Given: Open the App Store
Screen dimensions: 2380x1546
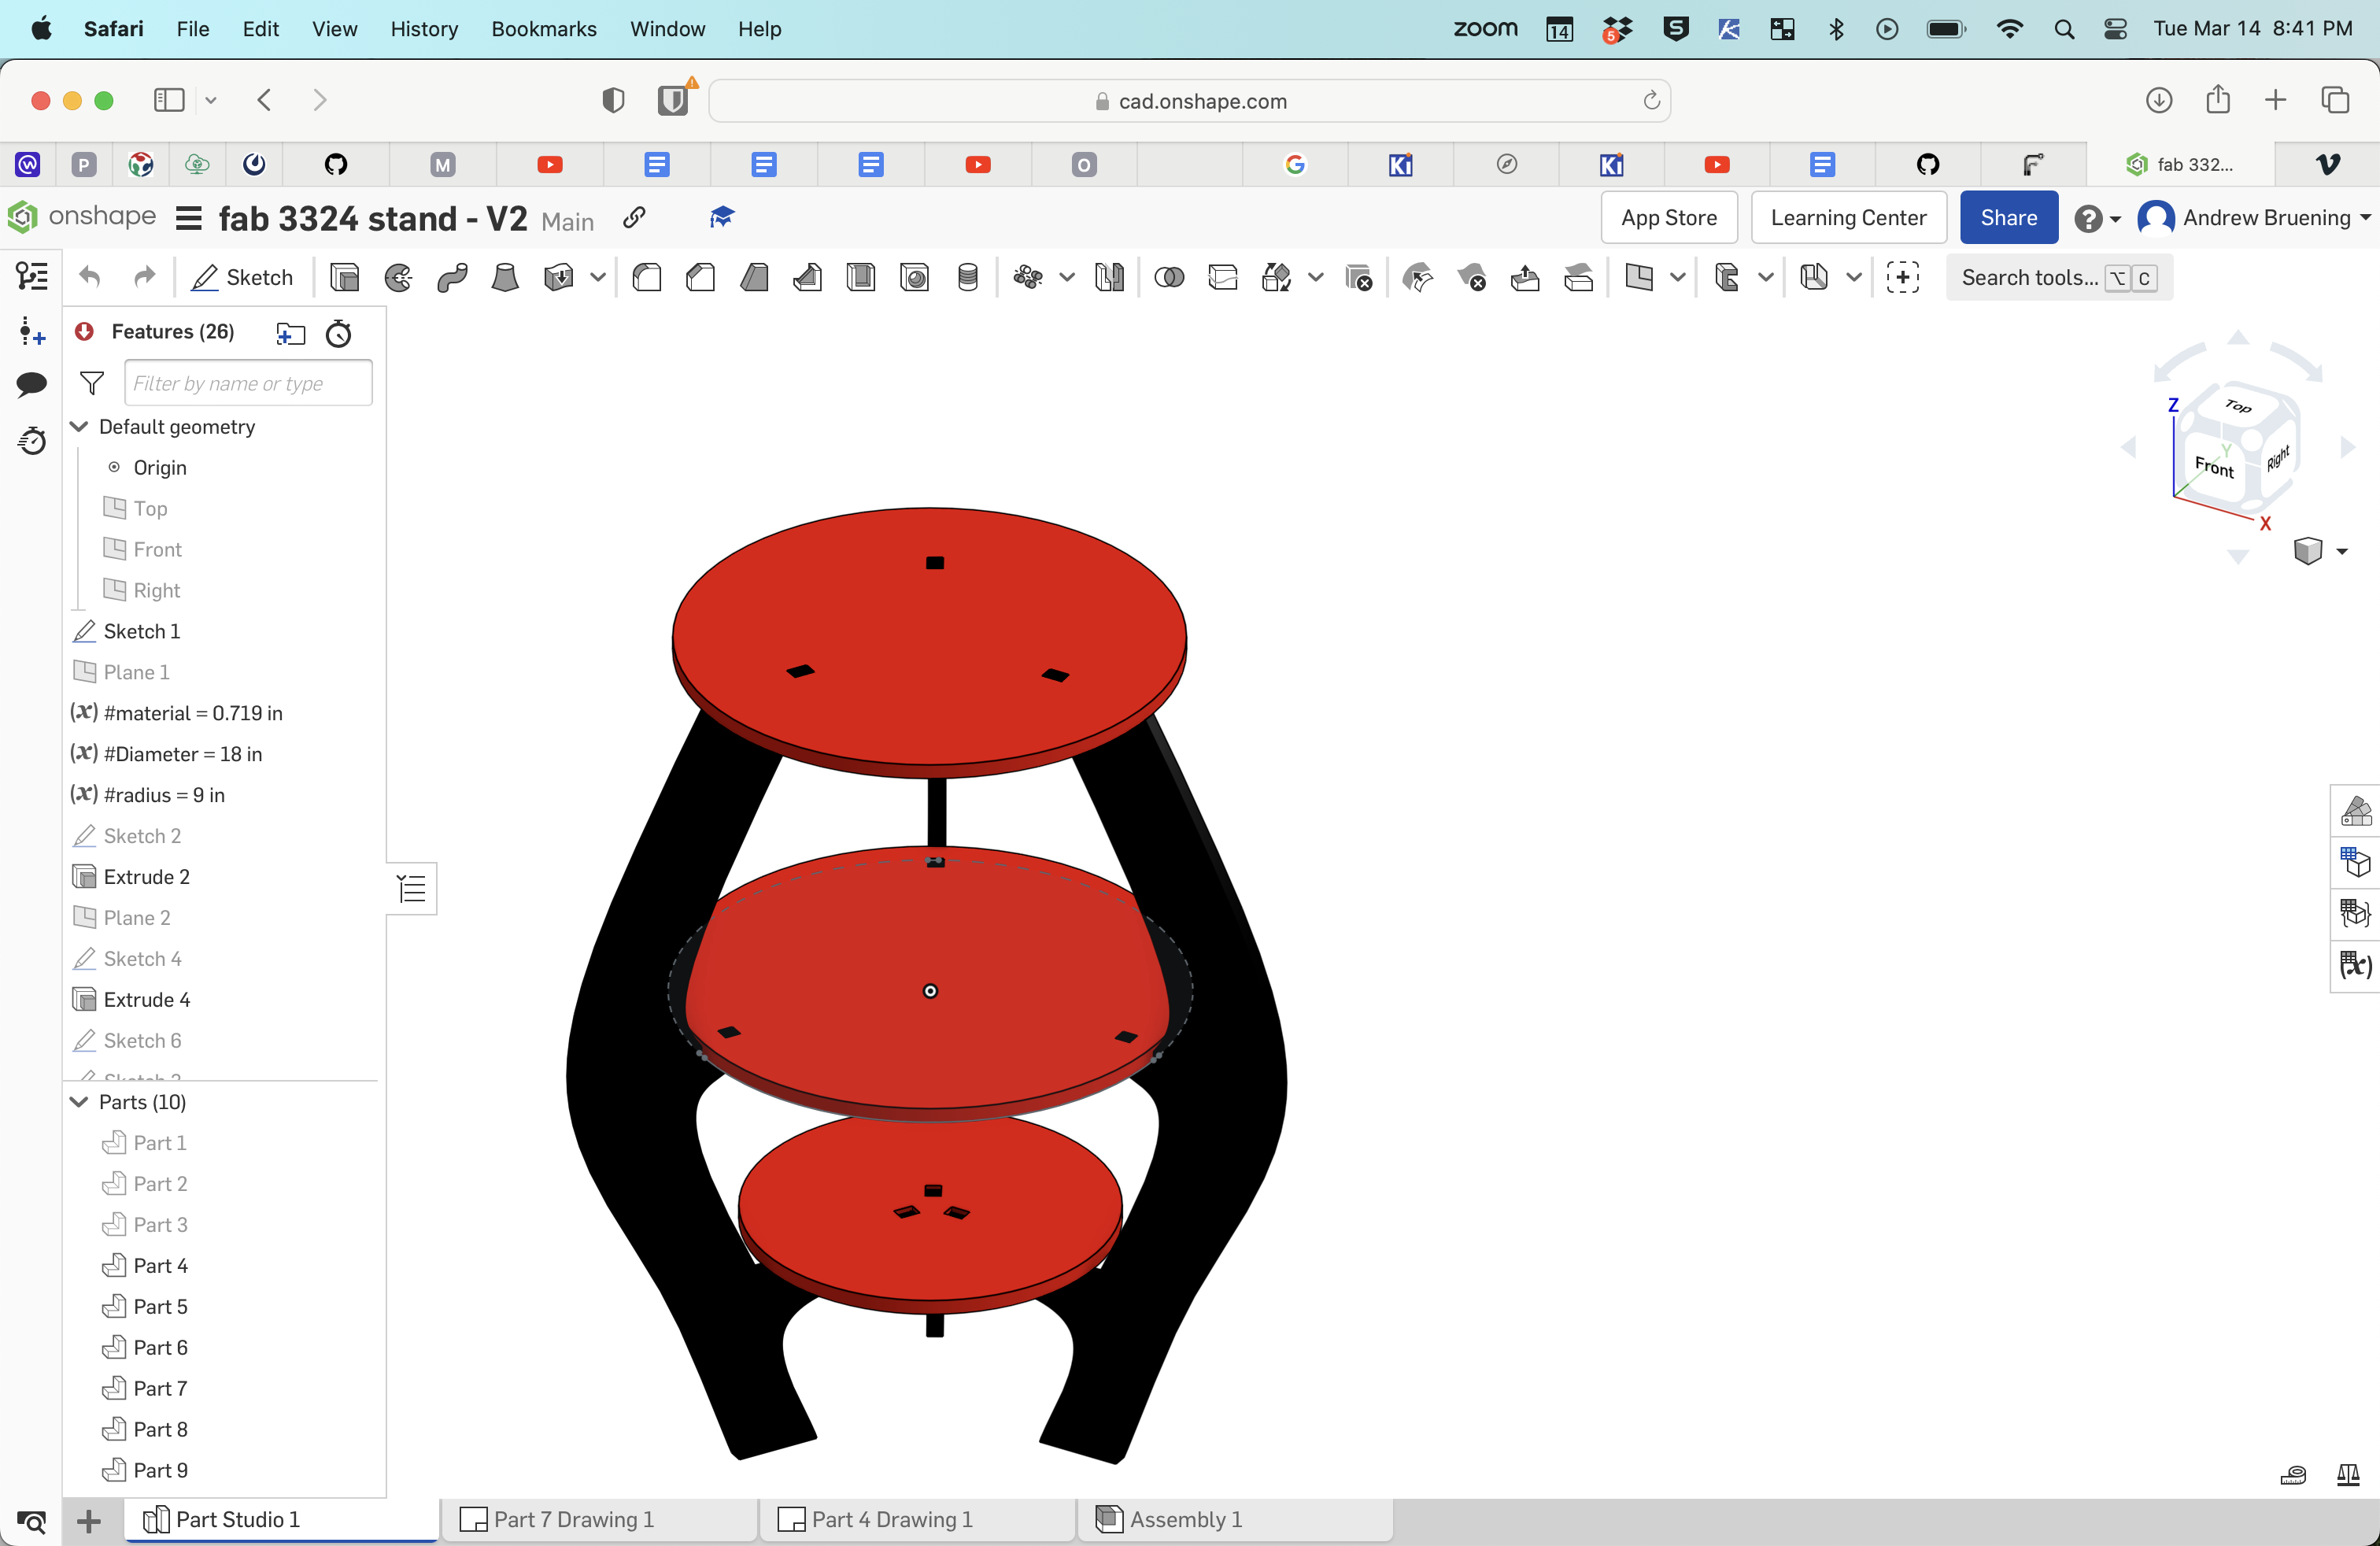Looking at the screenshot, I should click(1669, 218).
